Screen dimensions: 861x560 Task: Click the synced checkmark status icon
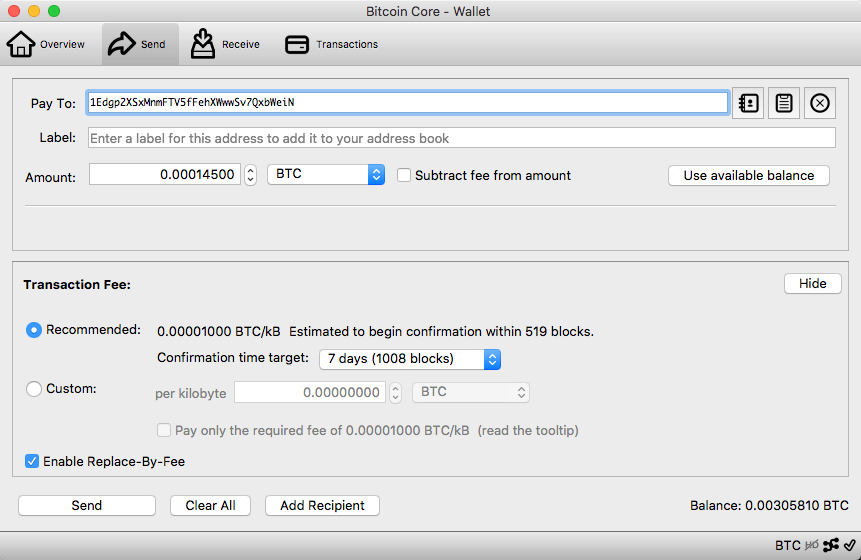coord(850,545)
